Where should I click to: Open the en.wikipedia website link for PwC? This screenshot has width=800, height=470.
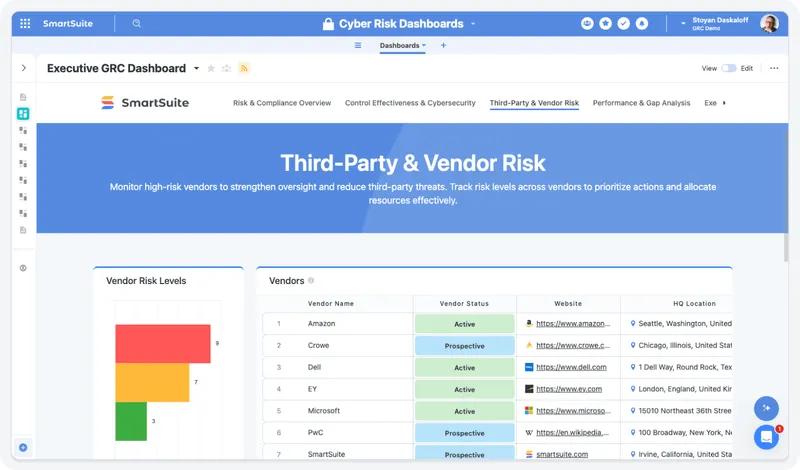572,433
